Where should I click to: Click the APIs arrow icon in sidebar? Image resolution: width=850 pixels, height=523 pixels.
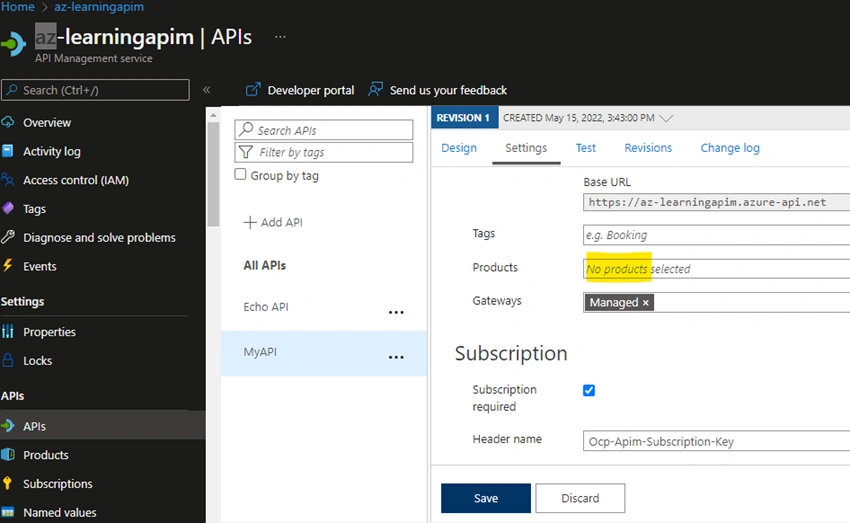coord(8,425)
